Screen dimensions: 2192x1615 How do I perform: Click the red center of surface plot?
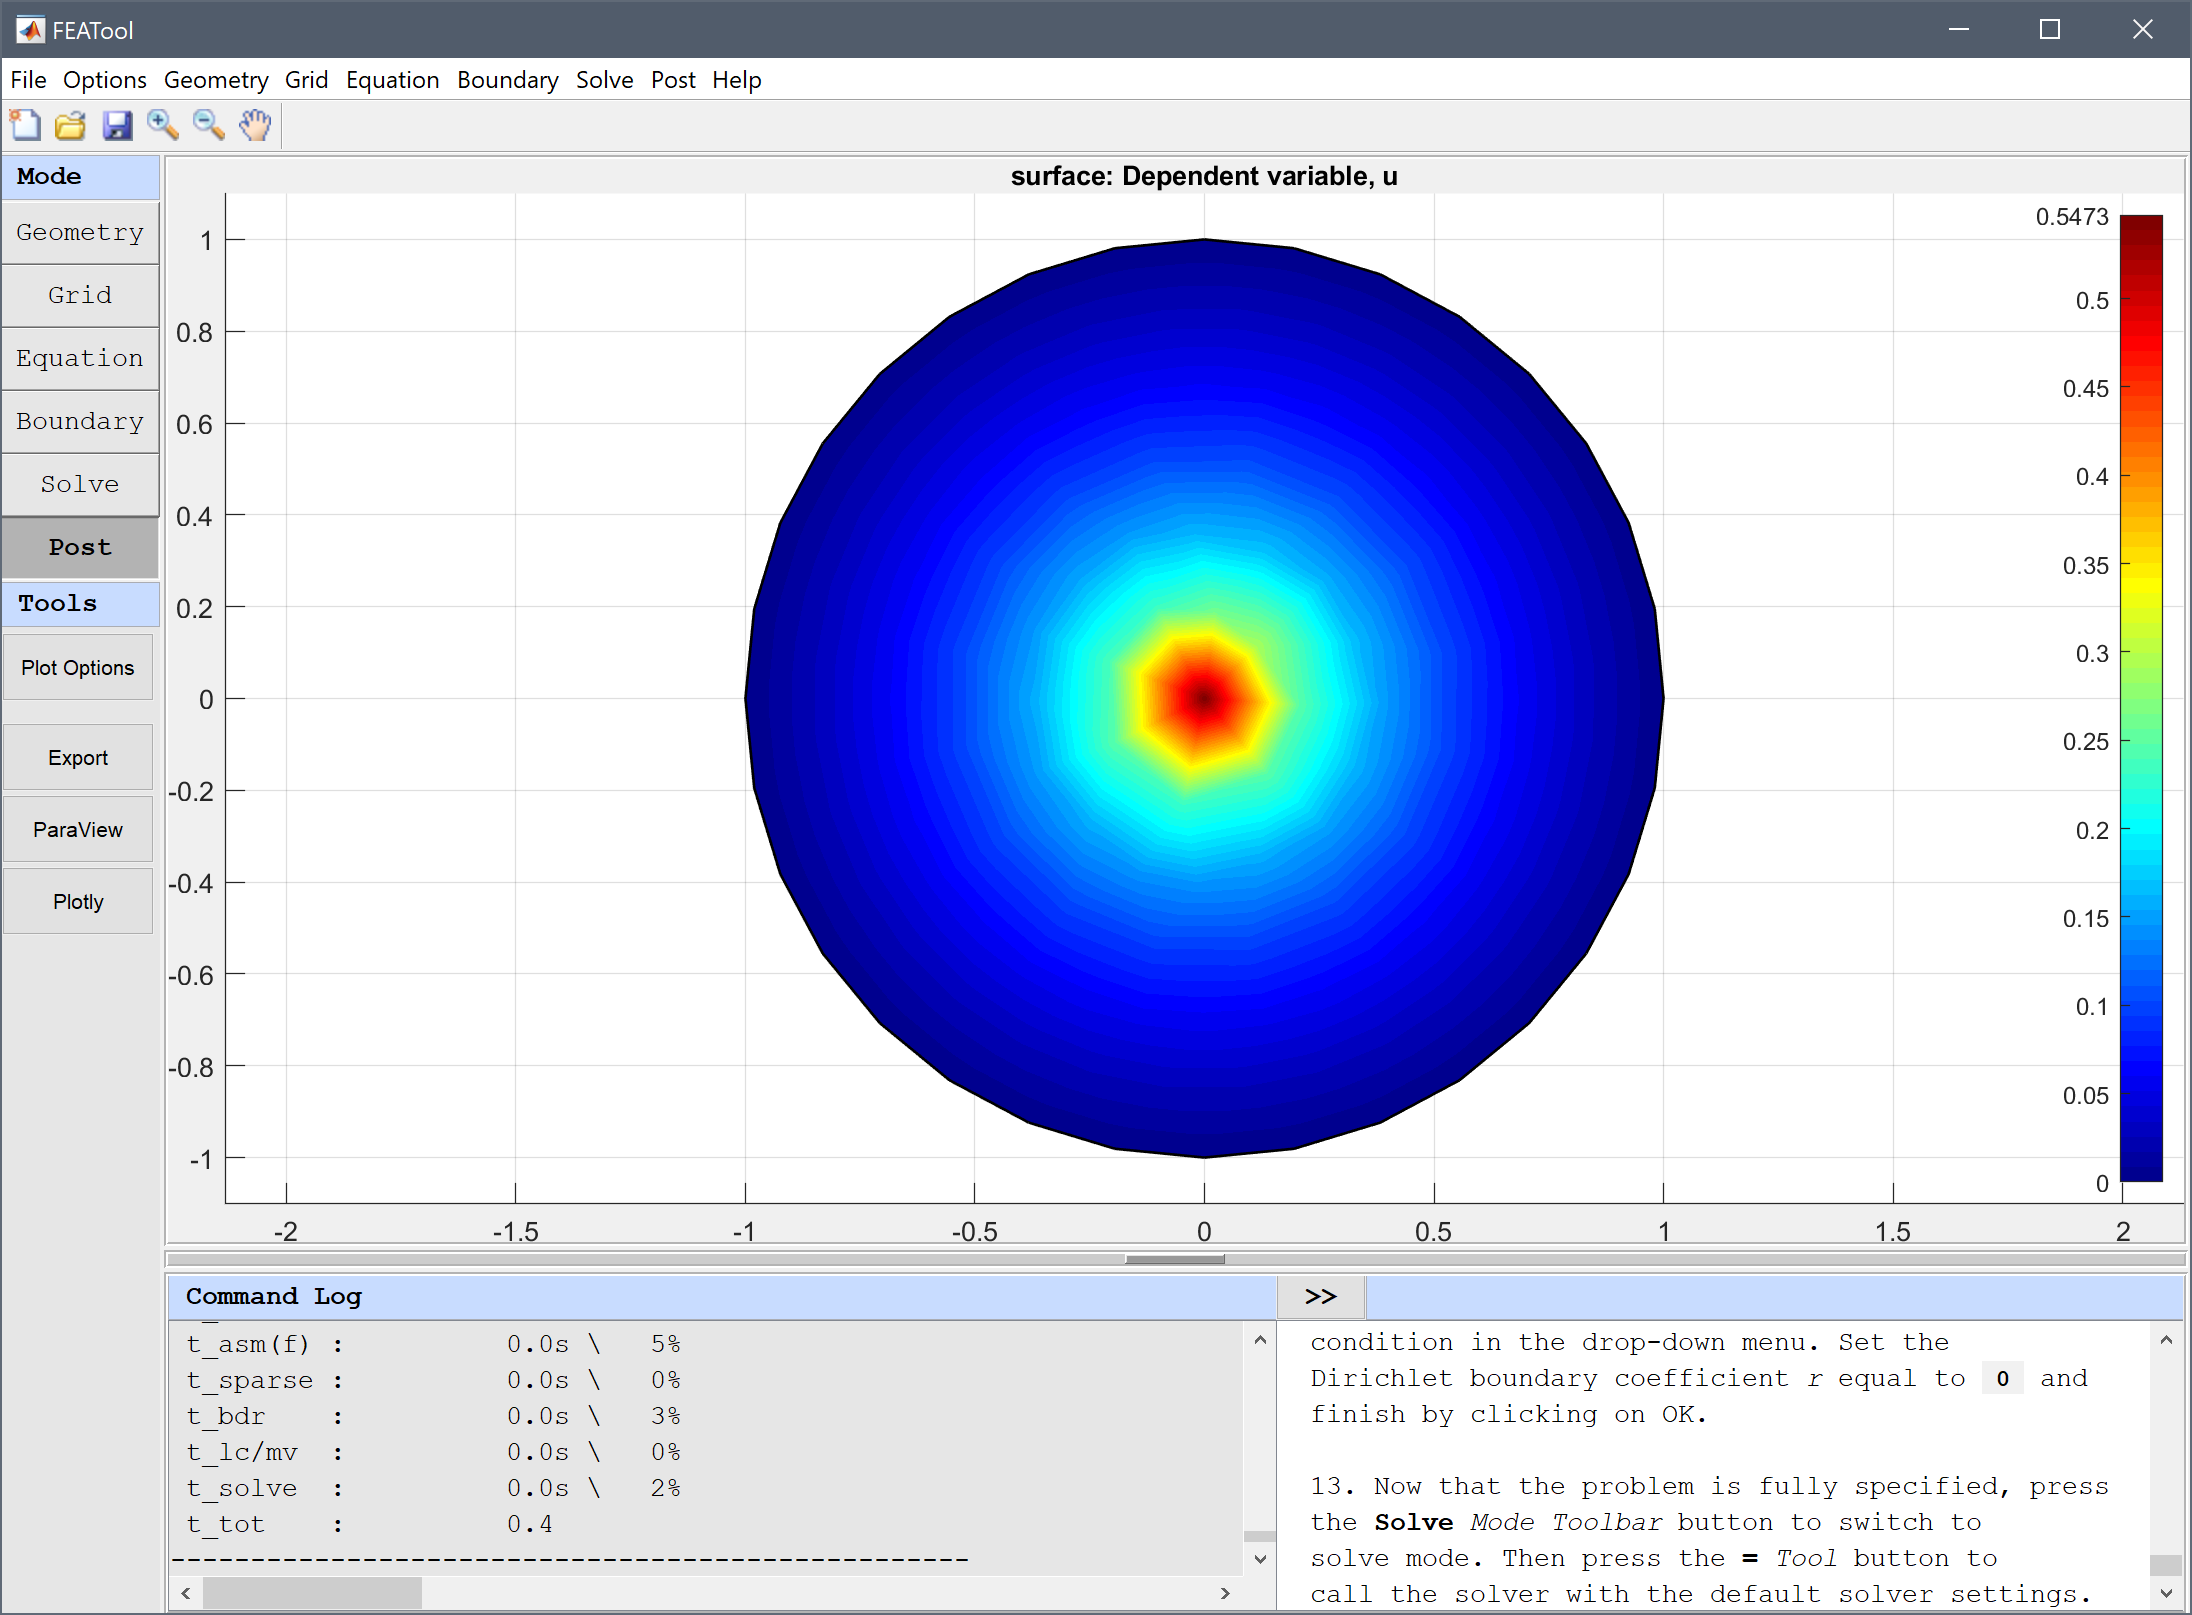[1204, 699]
